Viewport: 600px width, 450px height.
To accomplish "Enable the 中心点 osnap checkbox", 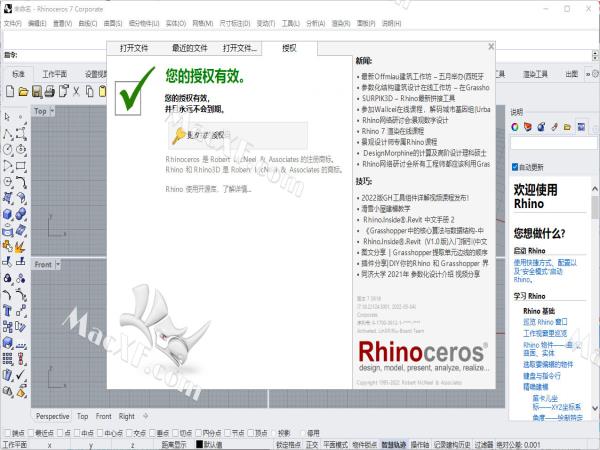I will point(100,433).
